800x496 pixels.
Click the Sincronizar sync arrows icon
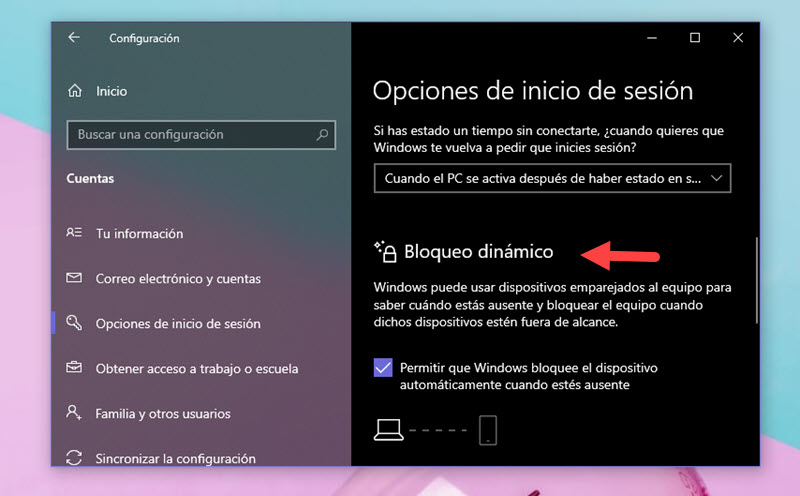[74, 458]
